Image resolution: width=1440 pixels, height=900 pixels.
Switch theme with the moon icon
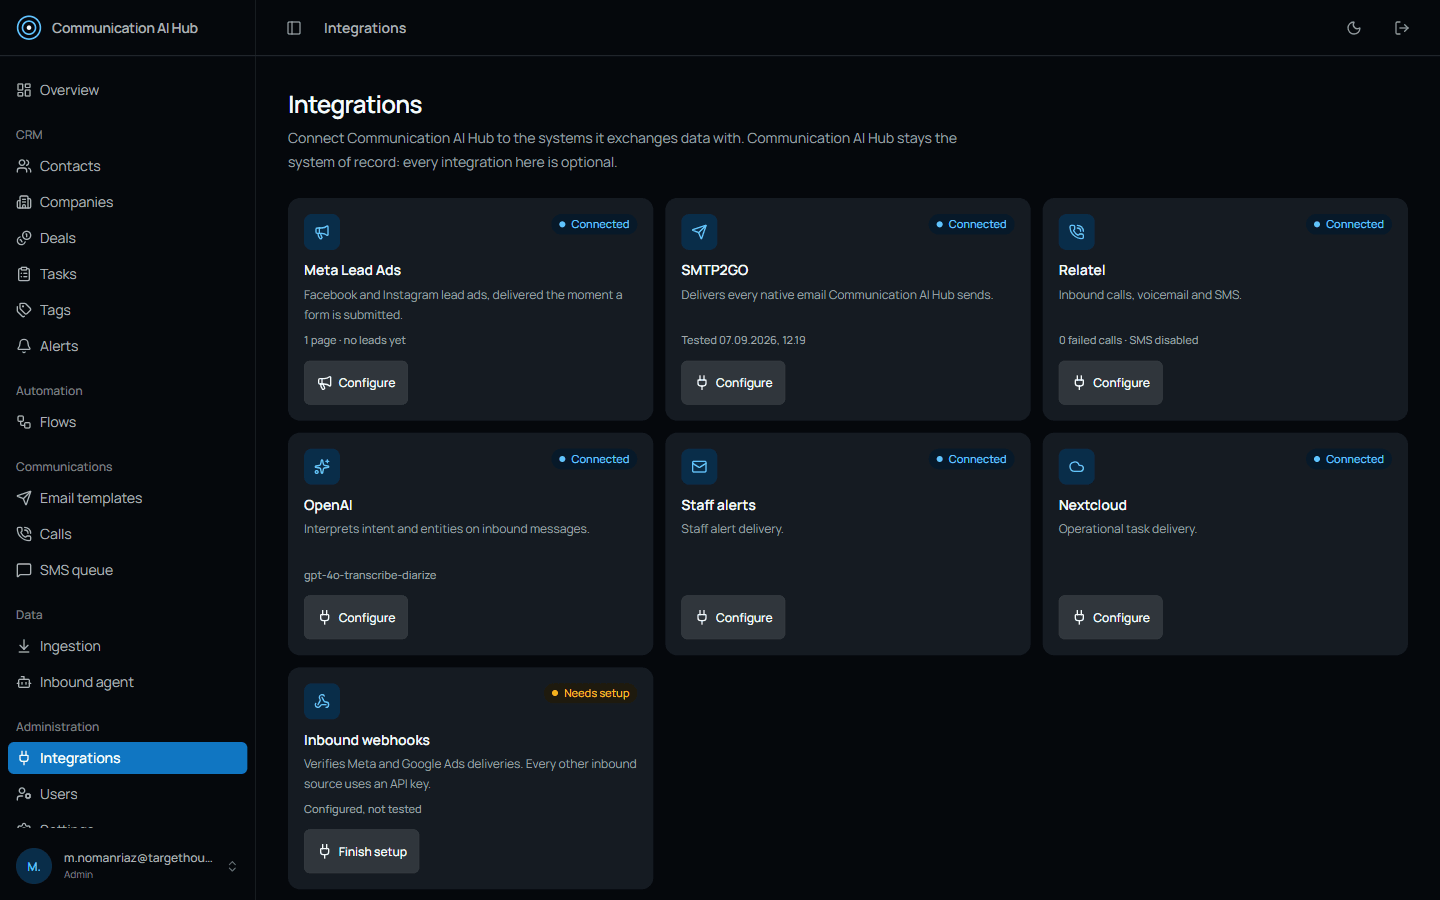click(x=1354, y=28)
